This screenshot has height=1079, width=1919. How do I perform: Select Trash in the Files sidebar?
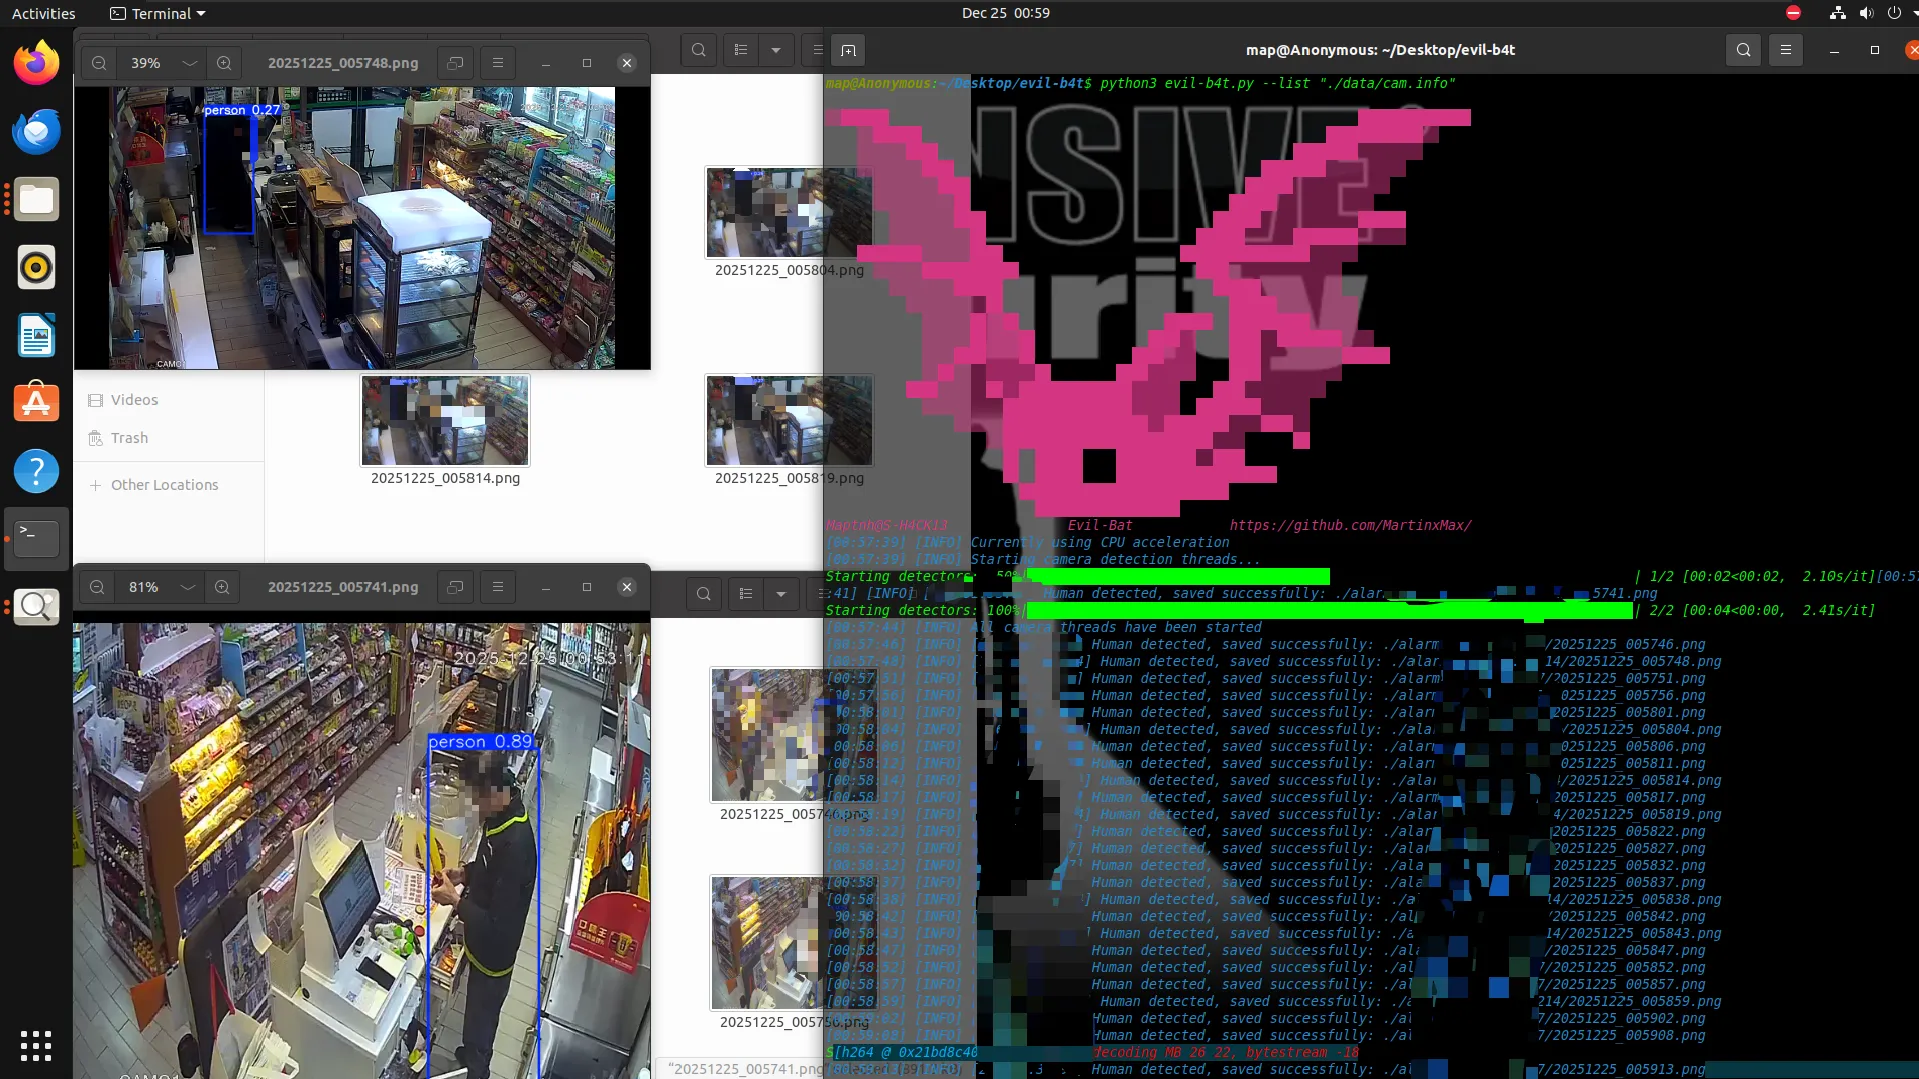[x=129, y=438]
